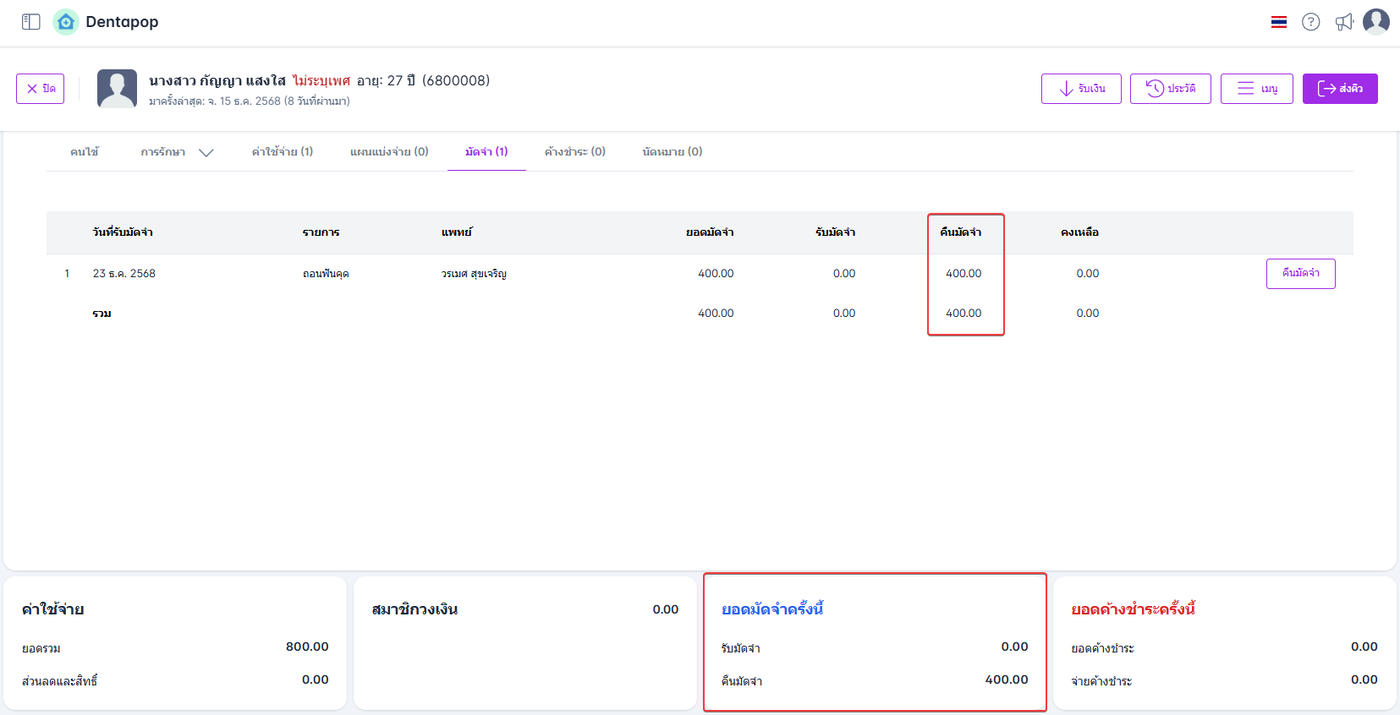The height and width of the screenshot is (715, 1400).
Task: Open the ประวัติ history button
Action: point(1171,89)
